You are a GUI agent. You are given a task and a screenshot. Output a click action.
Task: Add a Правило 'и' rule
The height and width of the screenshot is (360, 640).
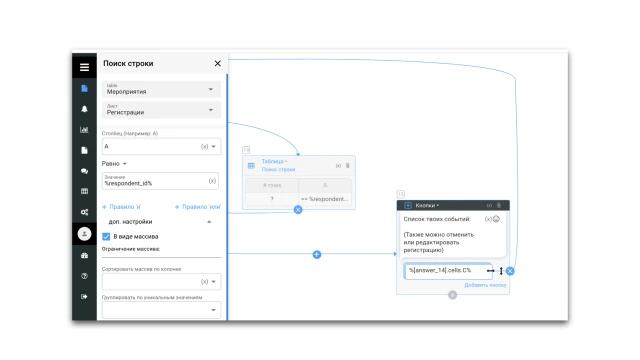pos(121,207)
